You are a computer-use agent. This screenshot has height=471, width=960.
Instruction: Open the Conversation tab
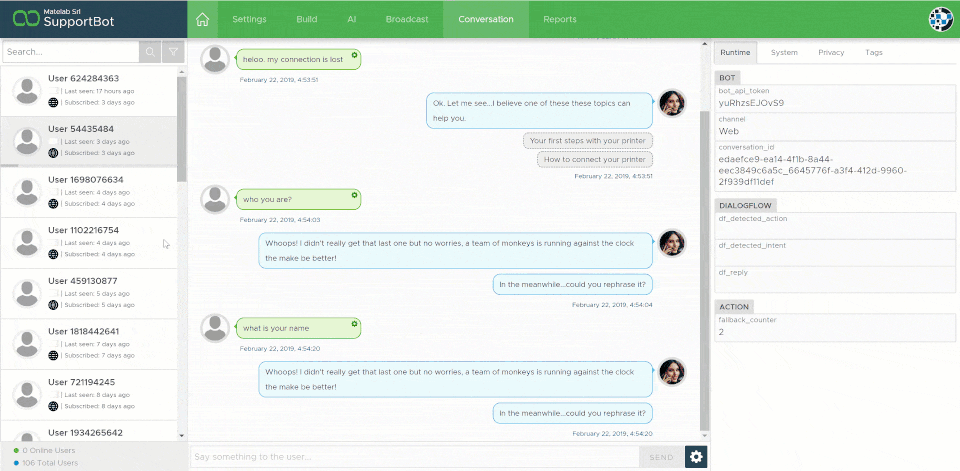pyautogui.click(x=486, y=19)
